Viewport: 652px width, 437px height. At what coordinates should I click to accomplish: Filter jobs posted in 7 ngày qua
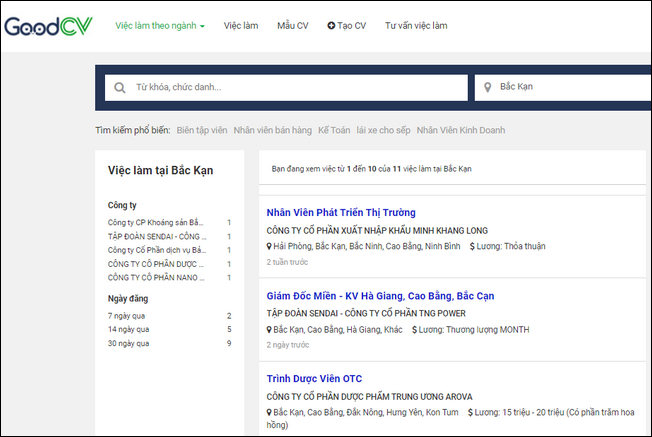pyautogui.click(x=128, y=316)
